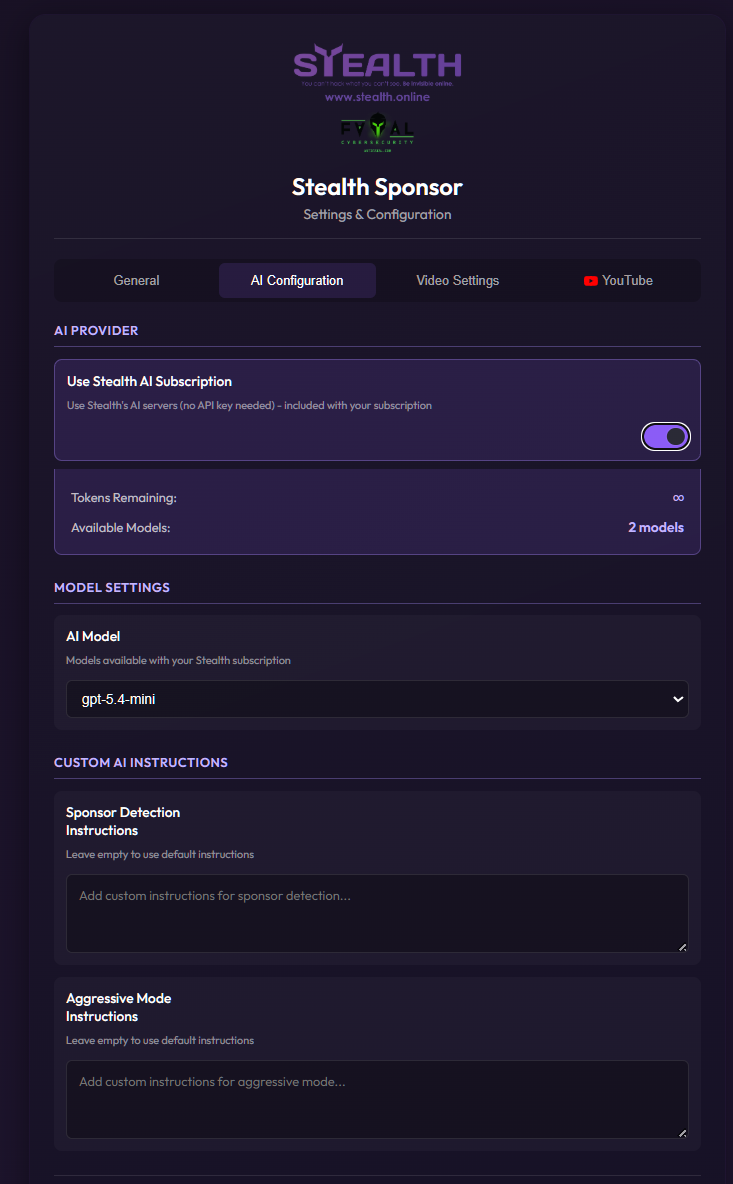This screenshot has height=1184, width=733.
Task: Click the red YouTube play icon
Action: pyautogui.click(x=591, y=281)
